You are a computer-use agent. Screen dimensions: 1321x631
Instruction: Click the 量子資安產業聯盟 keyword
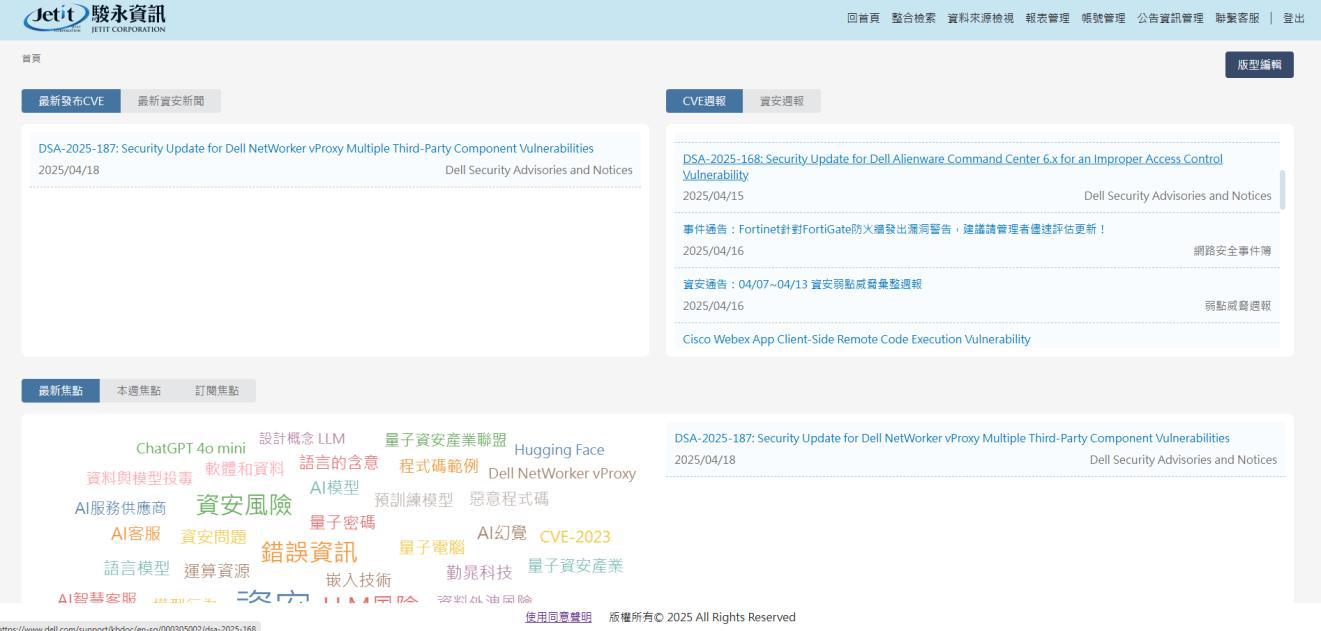(446, 439)
